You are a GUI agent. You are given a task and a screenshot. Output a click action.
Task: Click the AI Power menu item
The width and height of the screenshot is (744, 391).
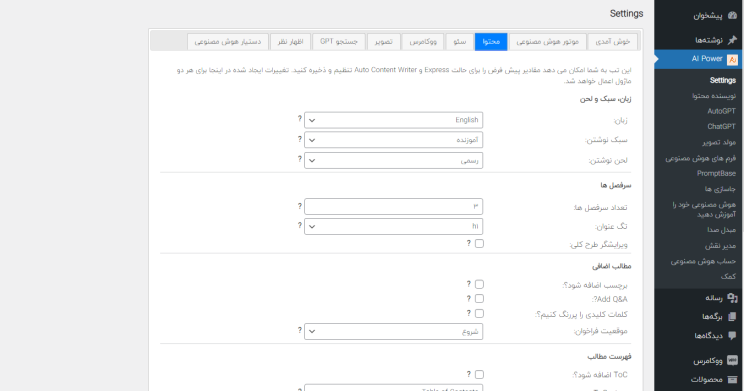click(x=699, y=59)
